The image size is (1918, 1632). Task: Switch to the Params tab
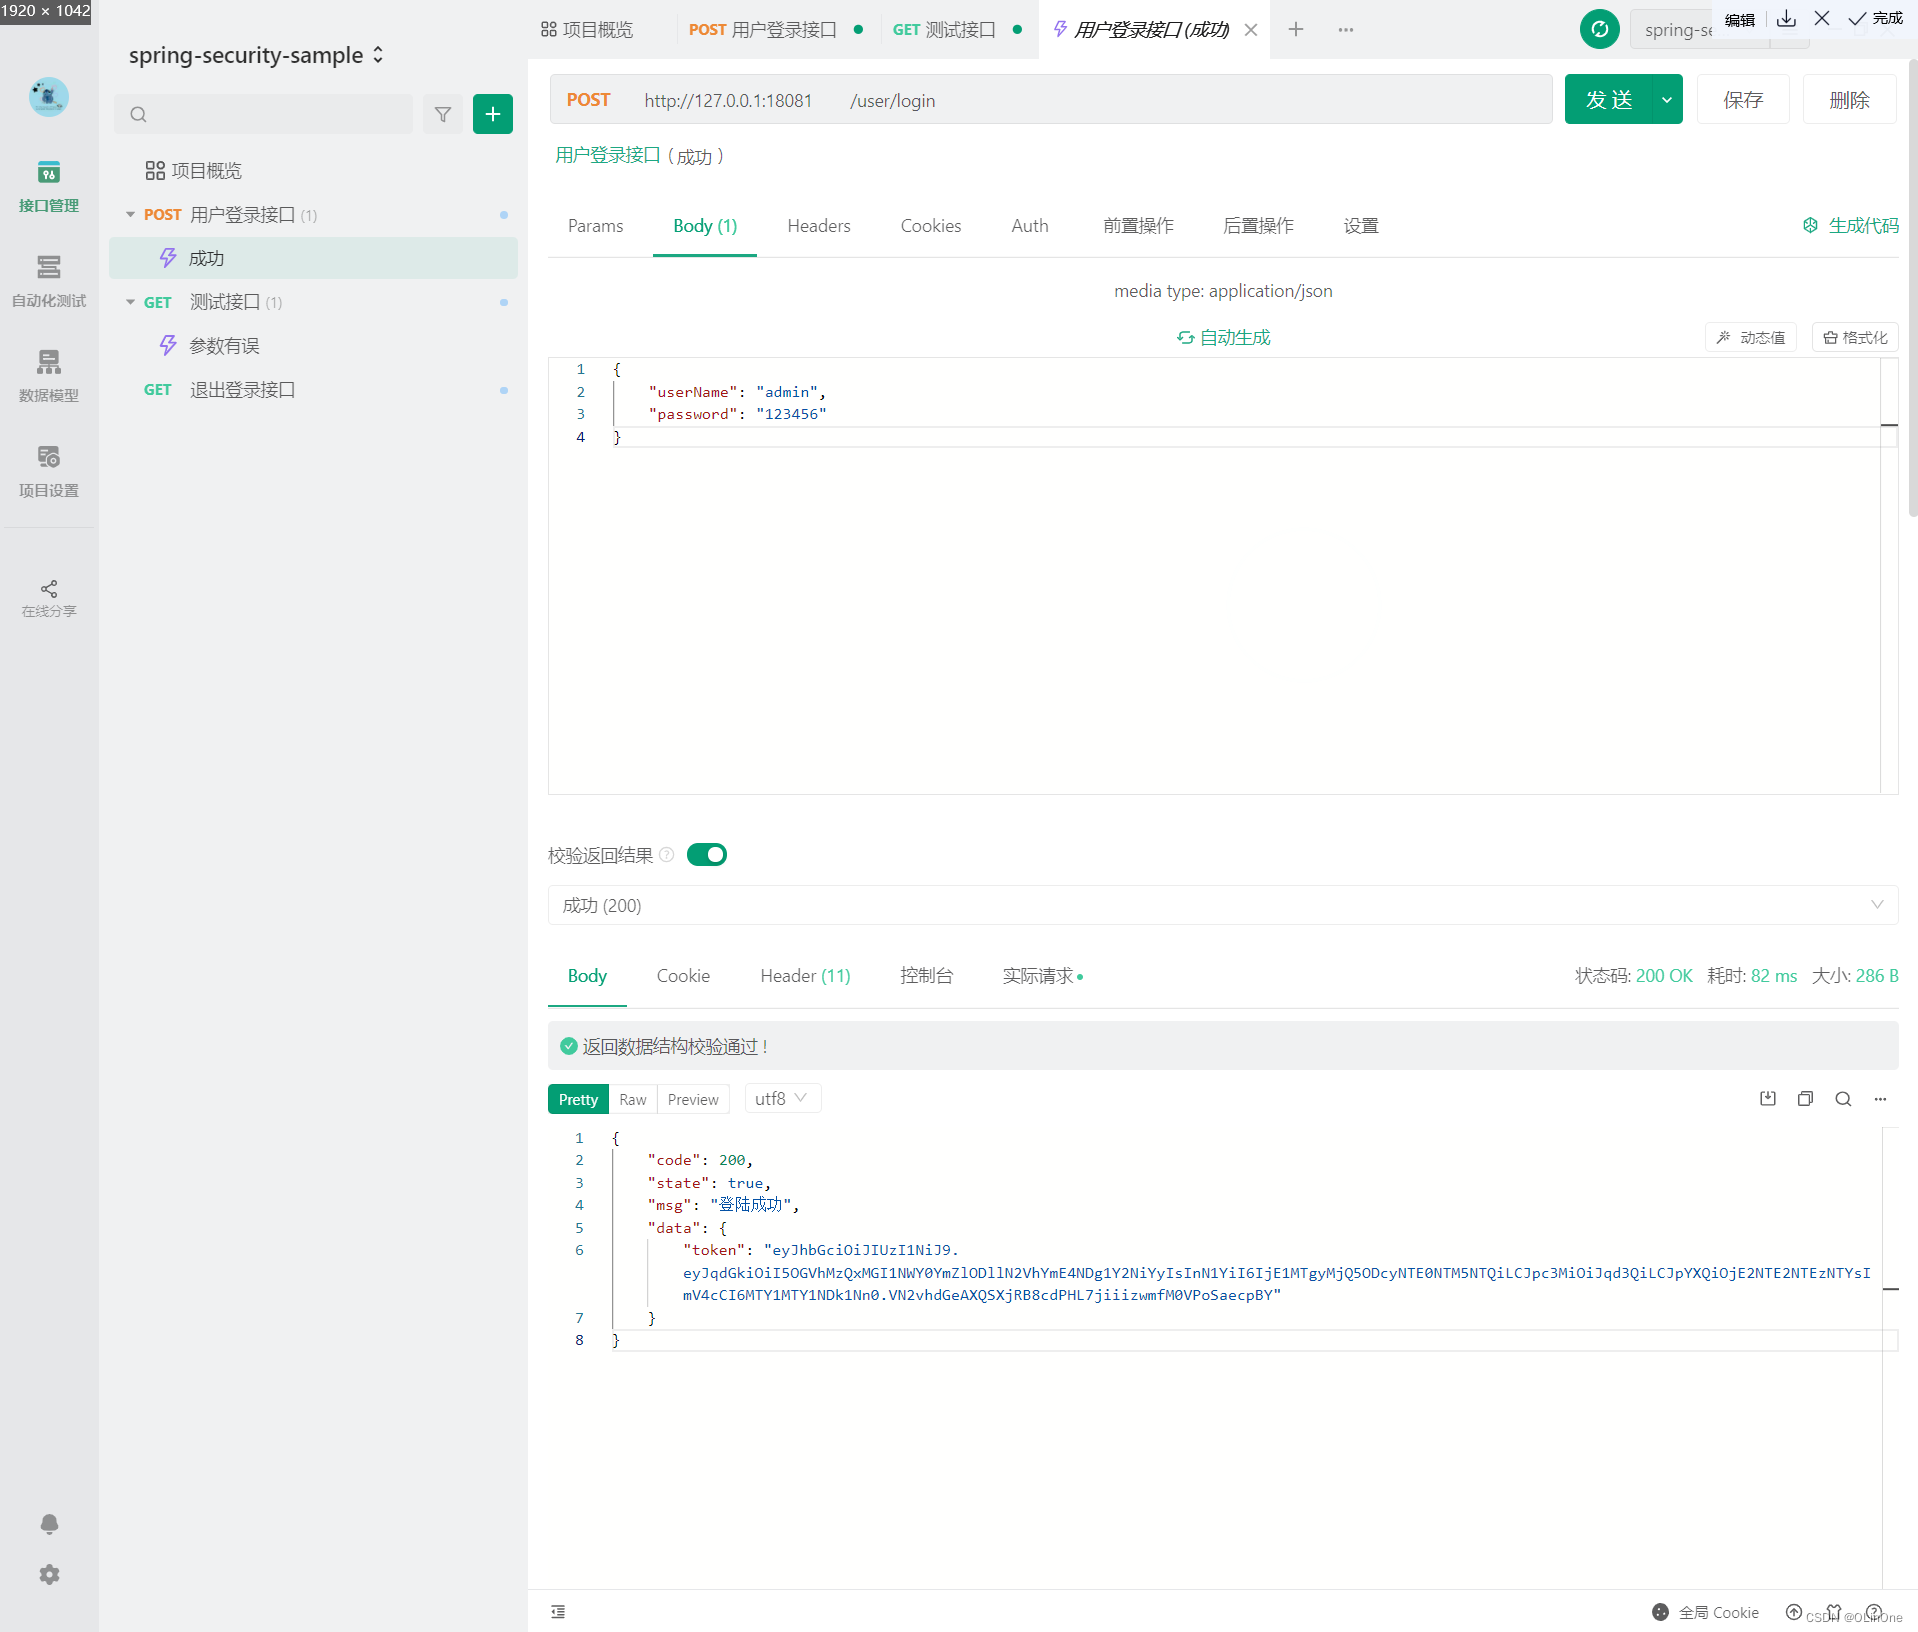pyautogui.click(x=595, y=226)
